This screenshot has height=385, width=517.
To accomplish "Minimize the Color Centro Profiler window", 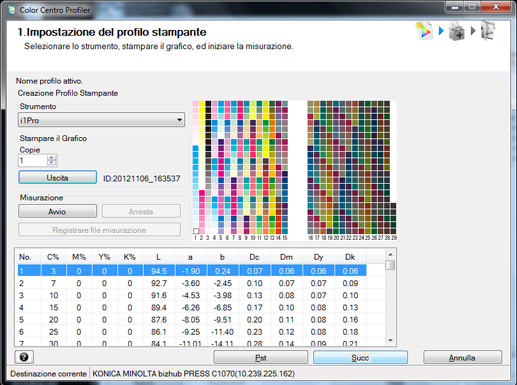I will 455,7.
